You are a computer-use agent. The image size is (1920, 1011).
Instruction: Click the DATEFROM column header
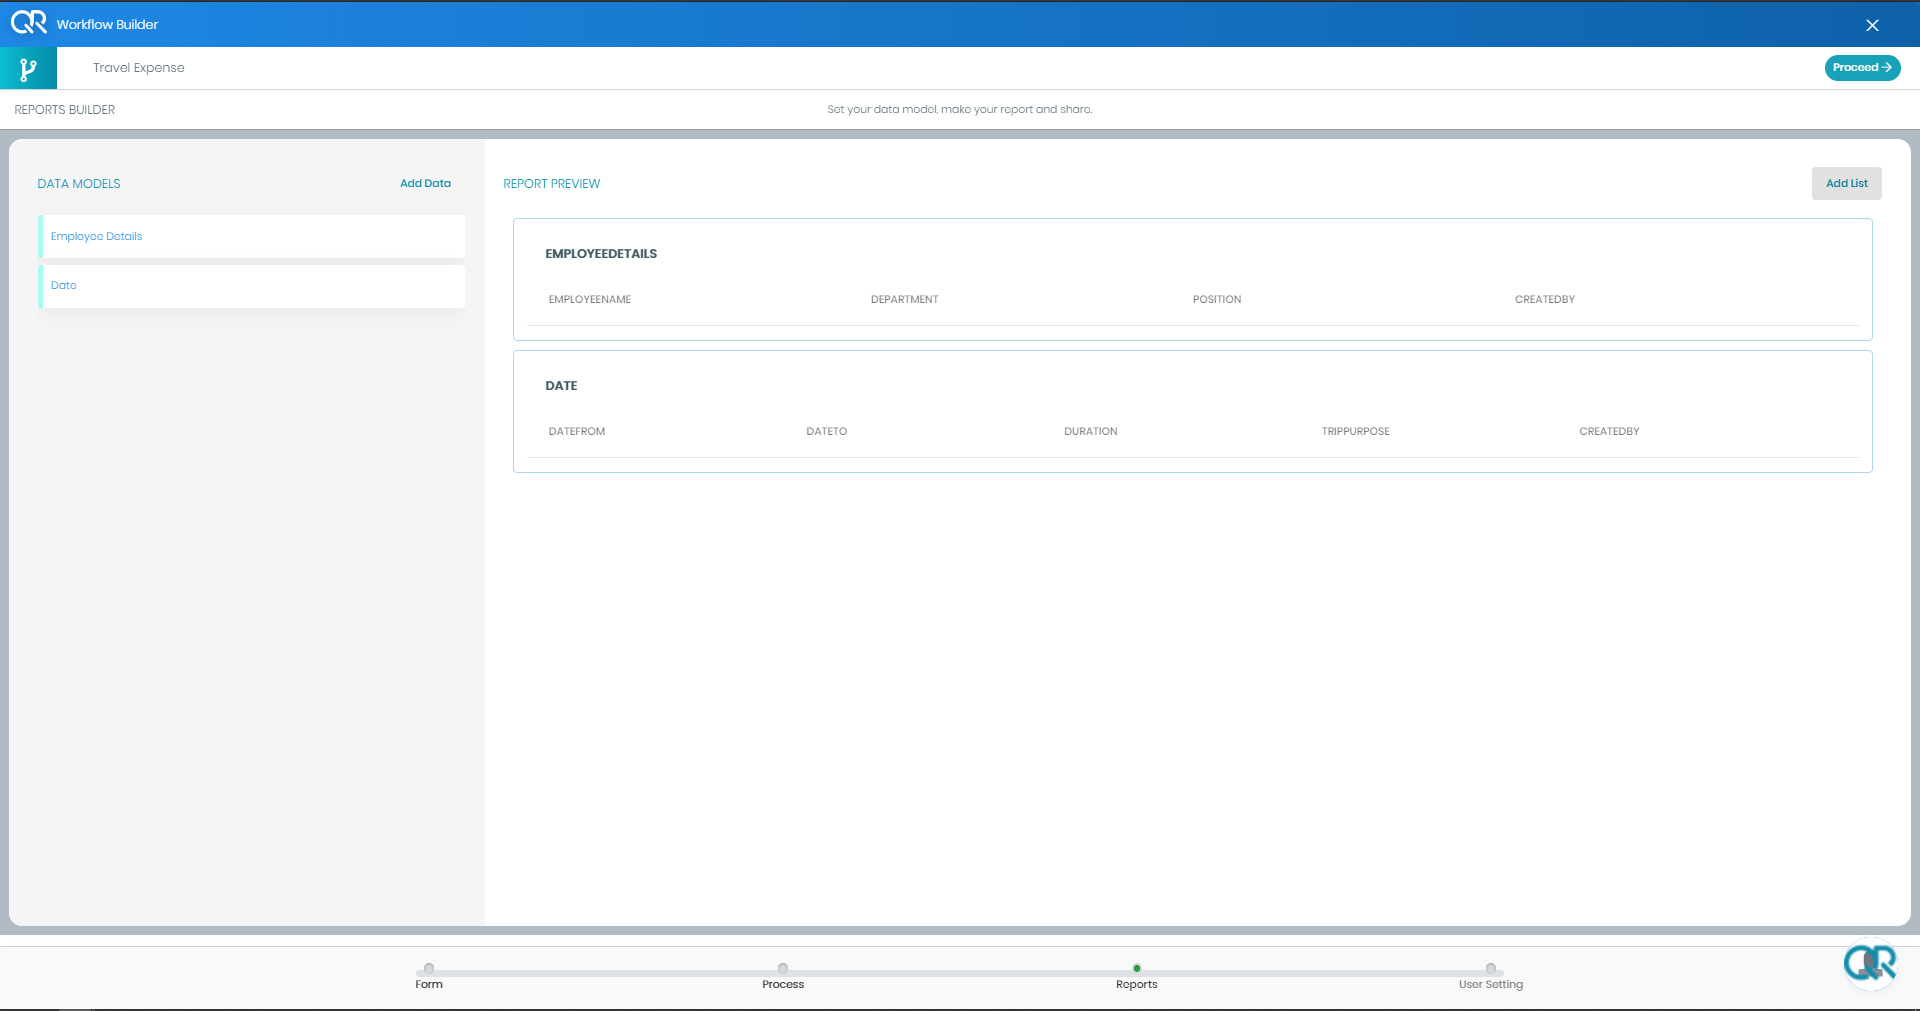(577, 432)
